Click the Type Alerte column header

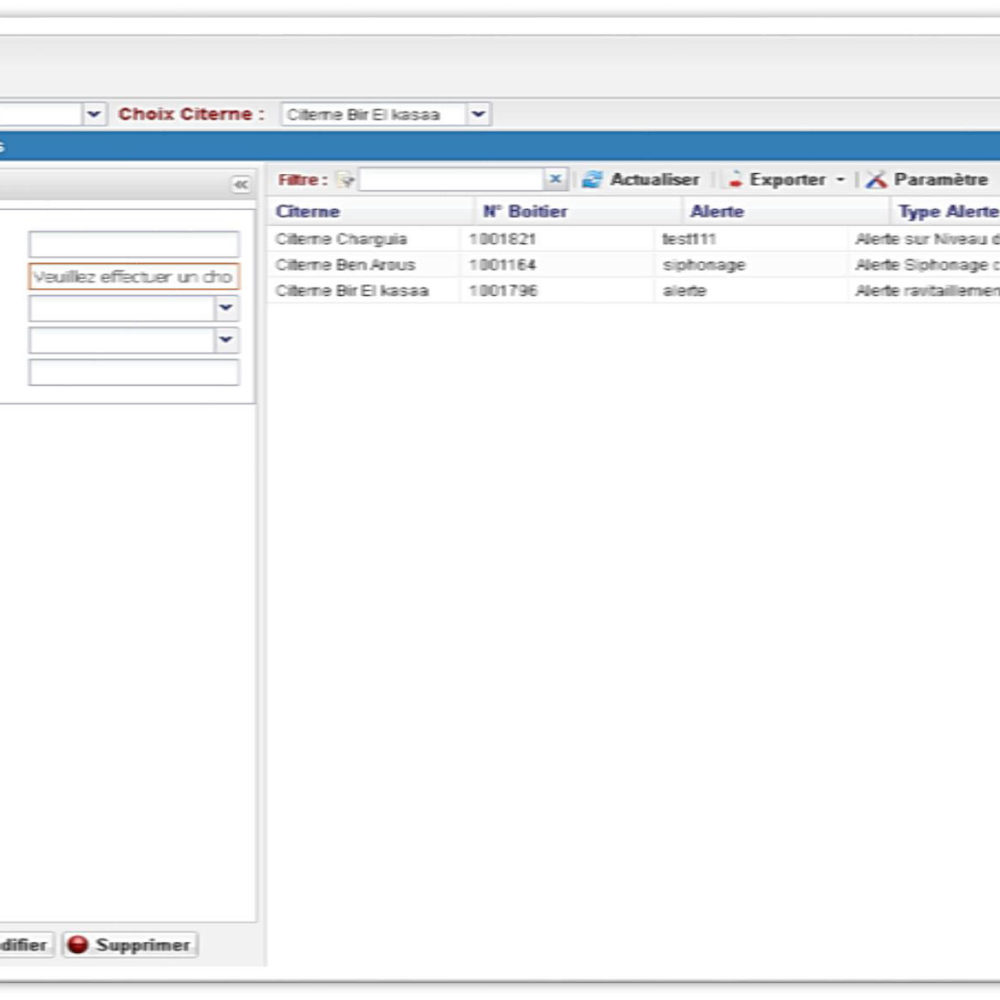point(947,212)
